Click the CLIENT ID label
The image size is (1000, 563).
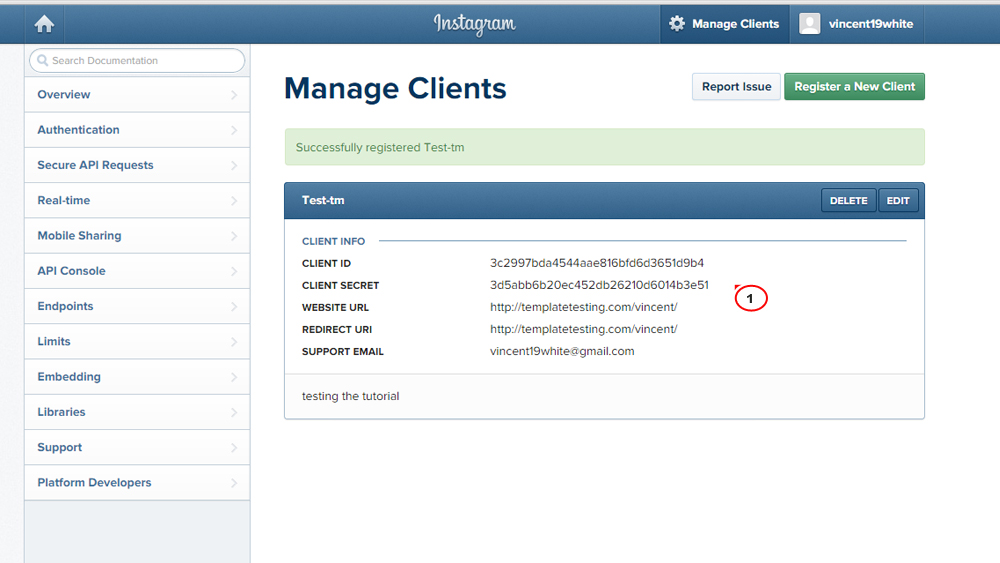pos(327,263)
